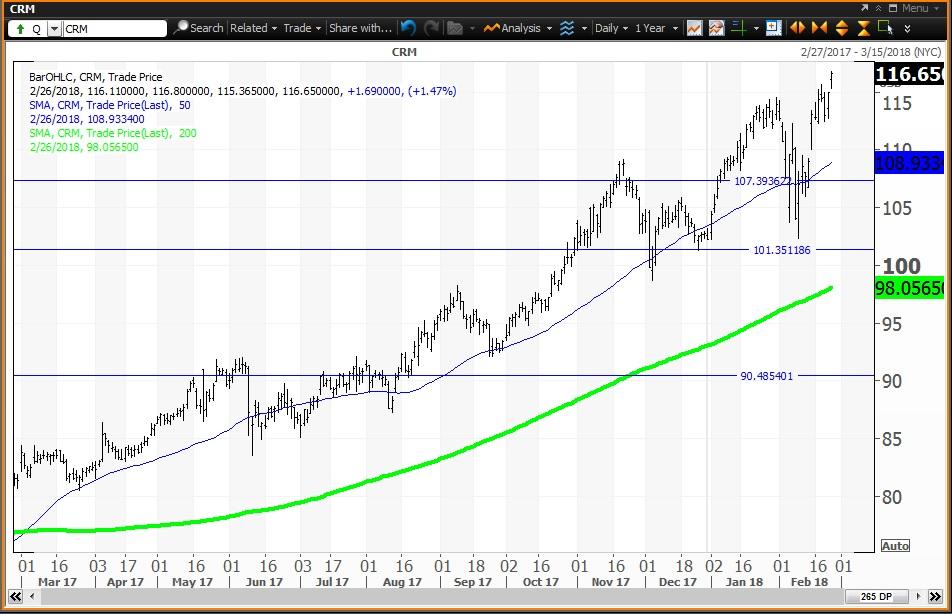Compress chart horizontally with inward arrows
Image resolution: width=952 pixels, height=614 pixels.
coord(819,28)
